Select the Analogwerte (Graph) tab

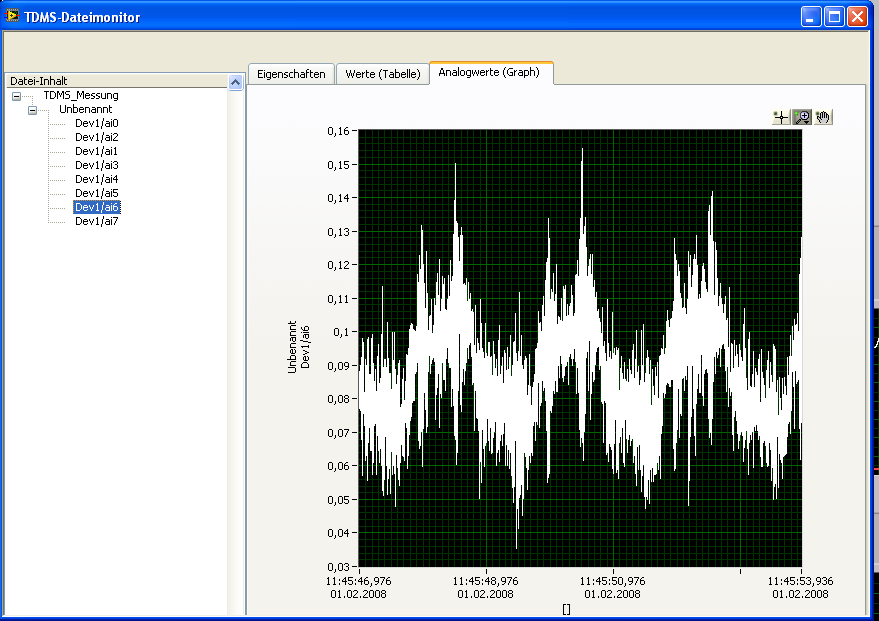490,72
